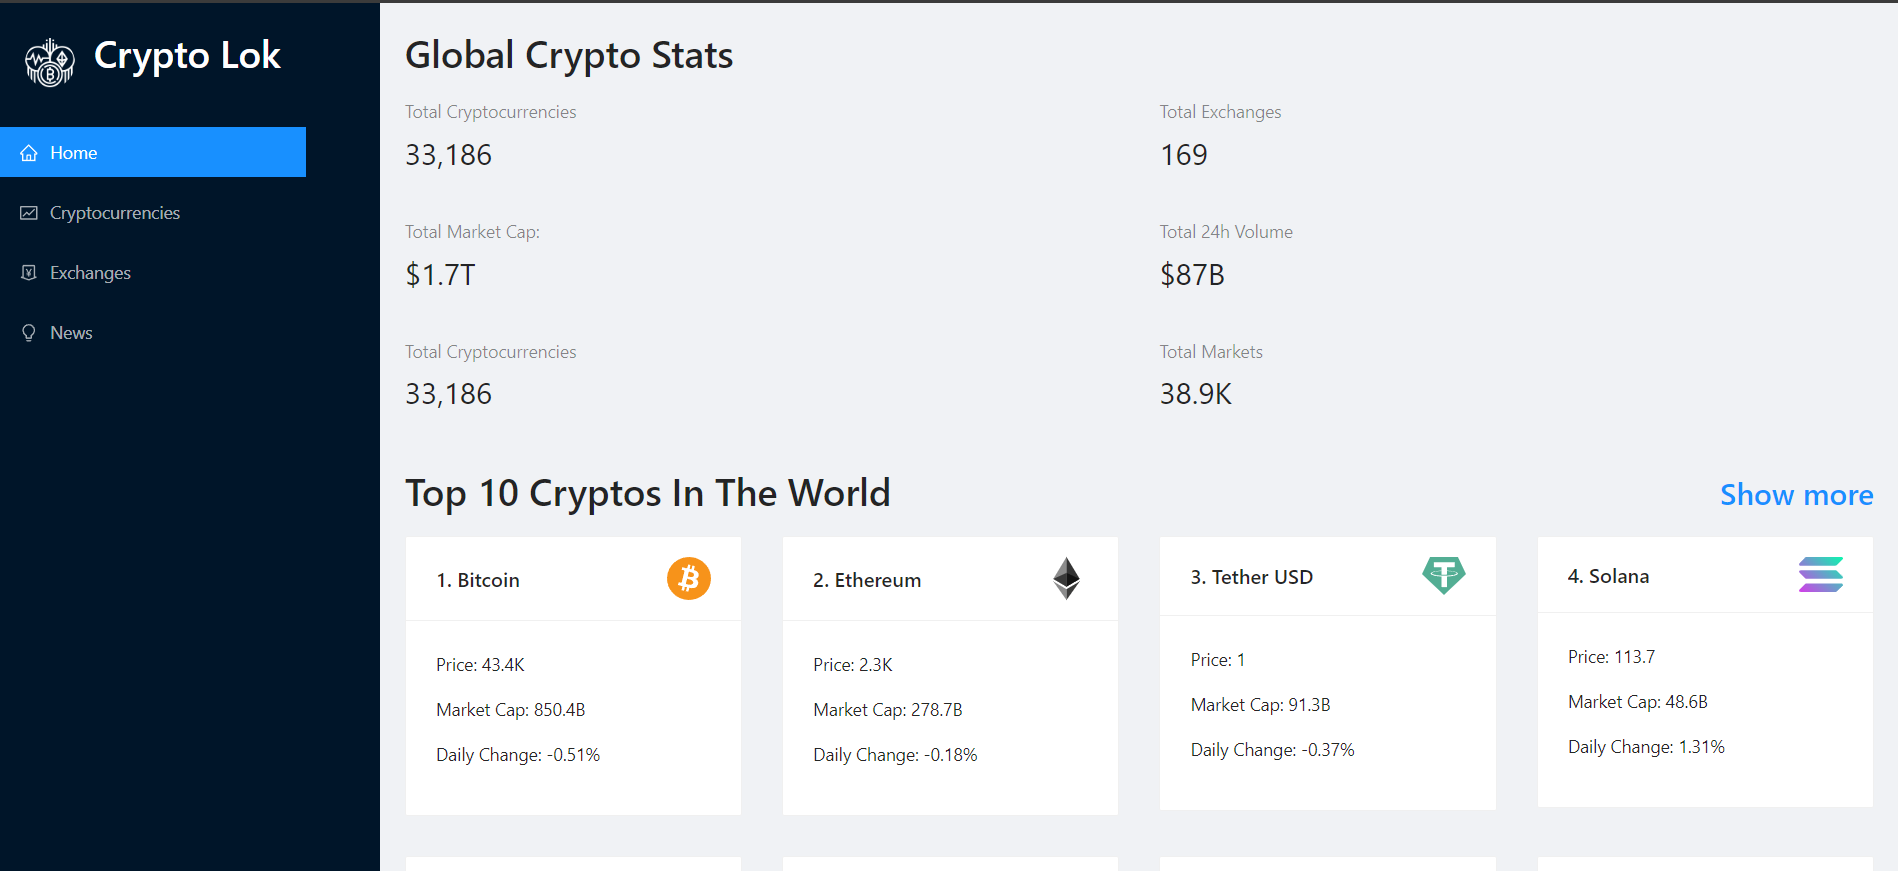
Task: Click the Total Market Cap value $1.7T
Action: (440, 275)
